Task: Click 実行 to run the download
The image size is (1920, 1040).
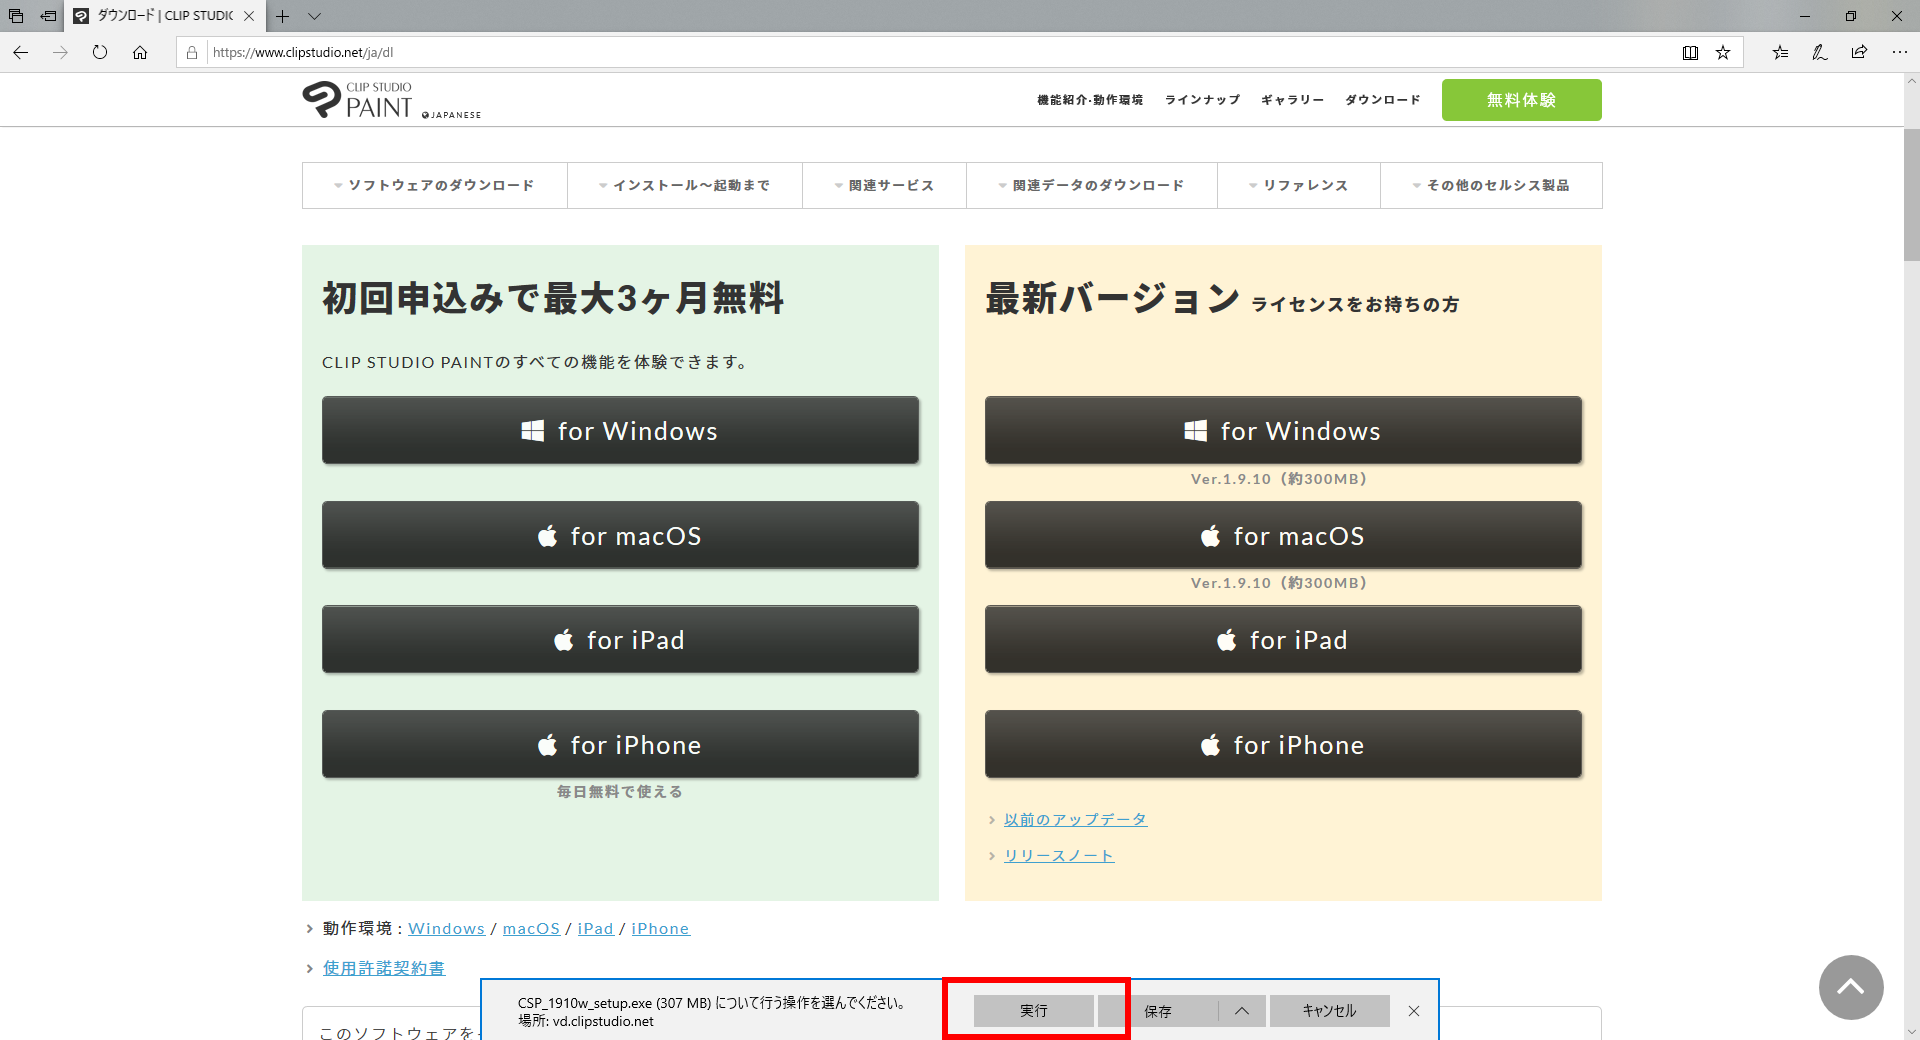Action: pyautogui.click(x=1034, y=1011)
